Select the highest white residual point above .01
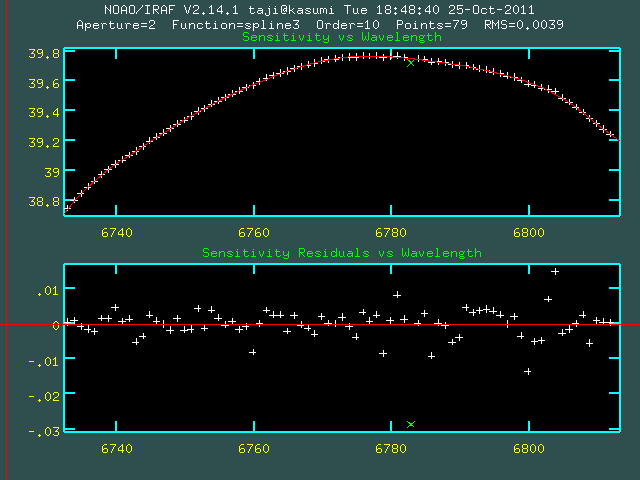The height and width of the screenshot is (480, 640). 555,271
